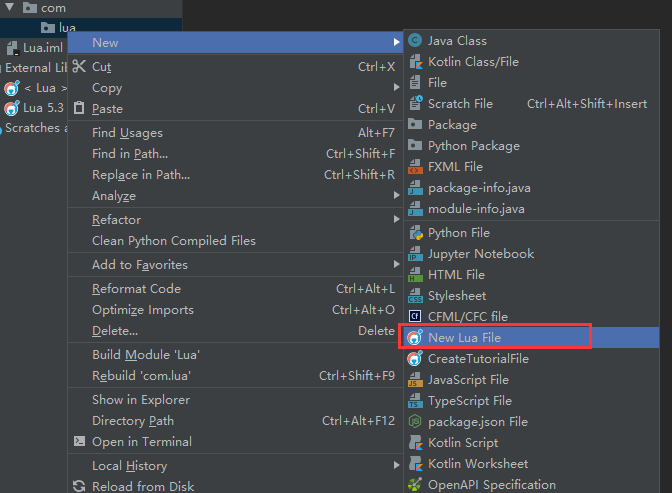672x493 pixels.
Task: Click the Lua 5.3 library icon
Action: [12, 108]
